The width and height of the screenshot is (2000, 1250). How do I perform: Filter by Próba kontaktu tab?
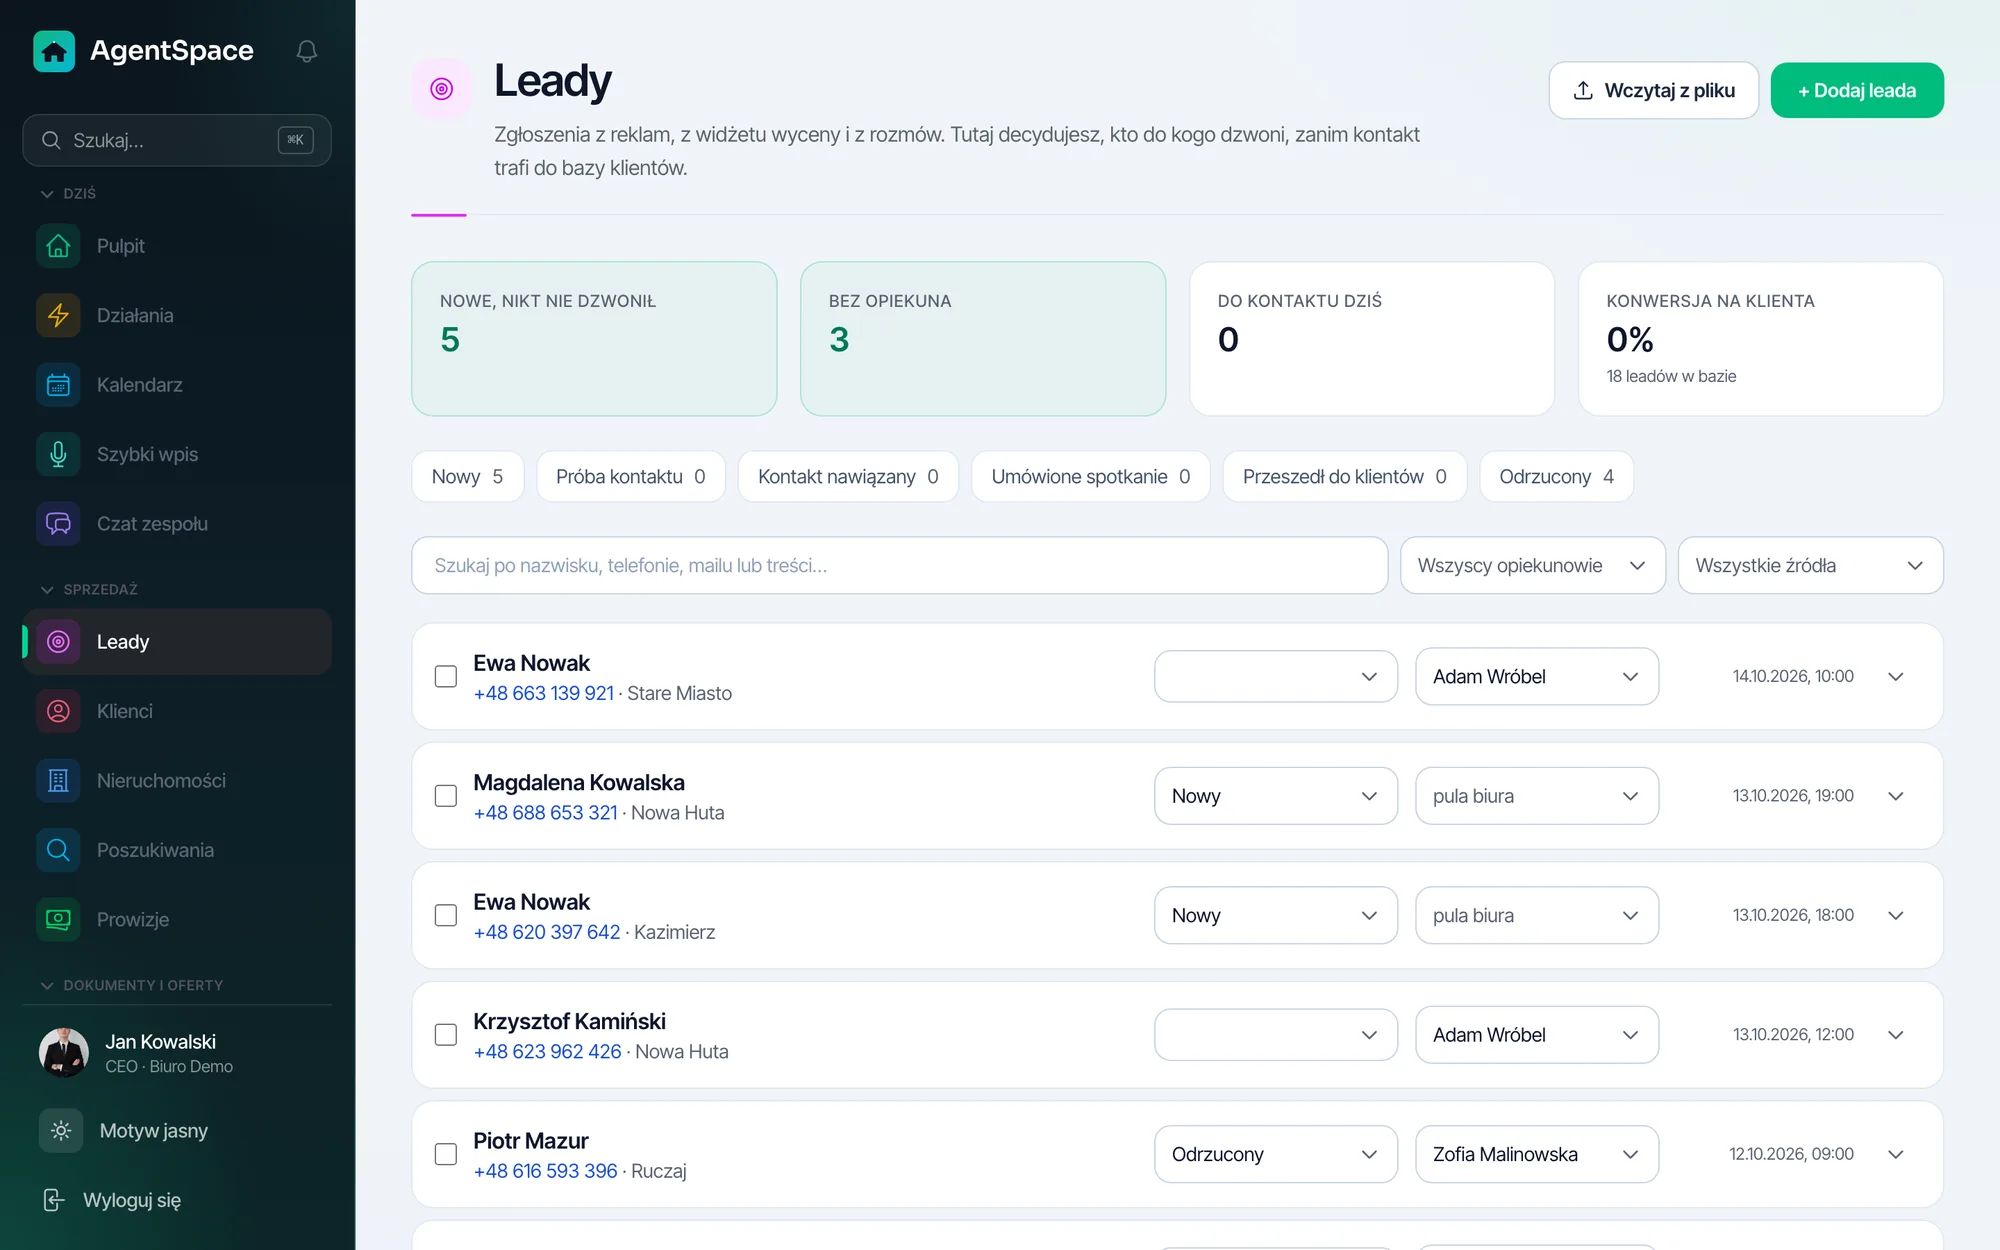pyautogui.click(x=631, y=477)
